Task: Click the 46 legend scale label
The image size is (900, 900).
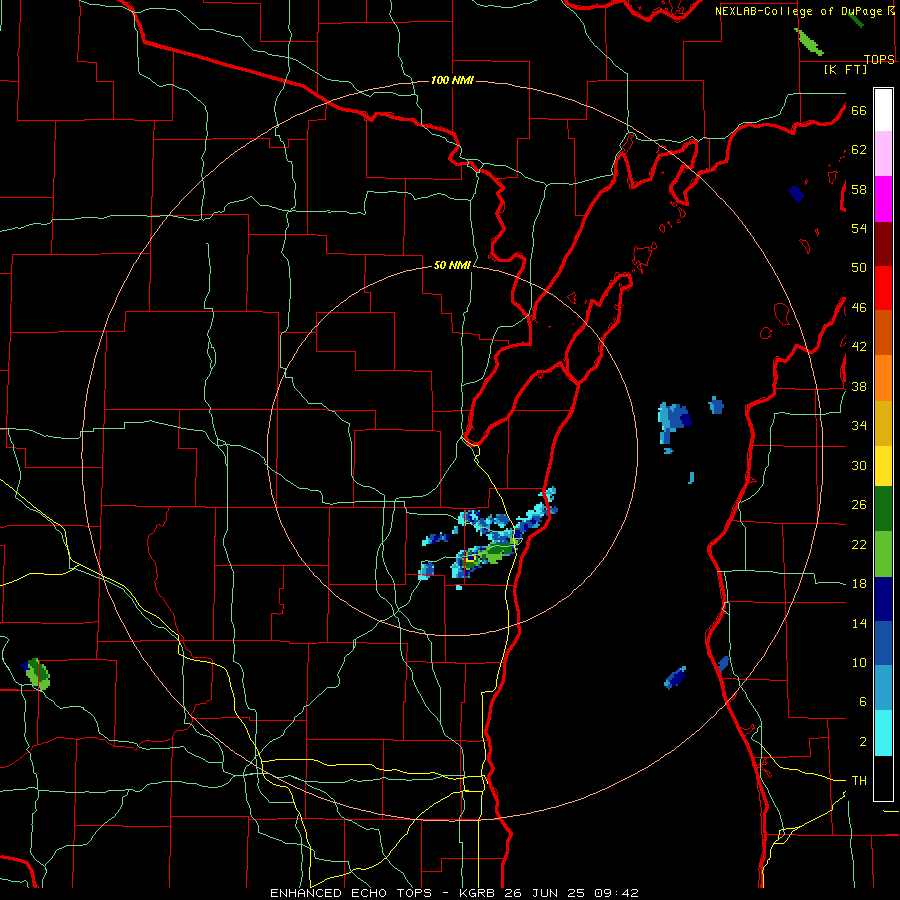Action: pos(859,308)
